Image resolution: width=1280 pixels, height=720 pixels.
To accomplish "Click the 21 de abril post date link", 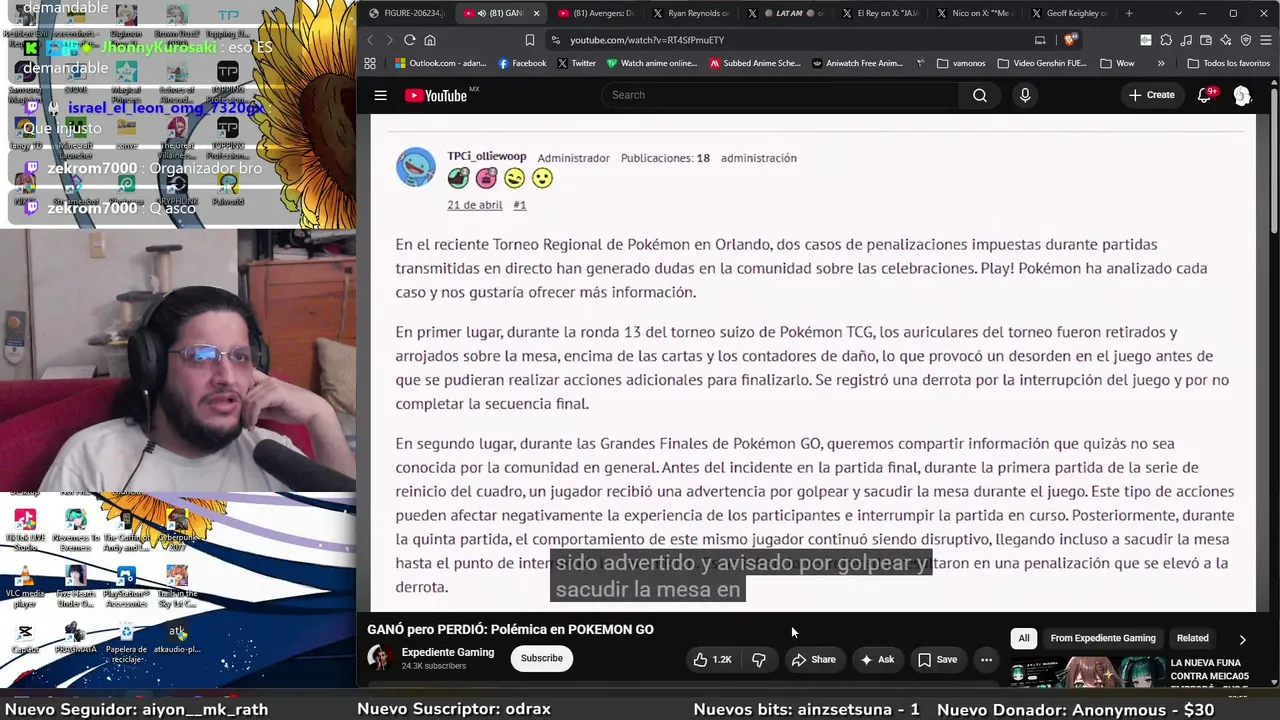I will tap(474, 205).
